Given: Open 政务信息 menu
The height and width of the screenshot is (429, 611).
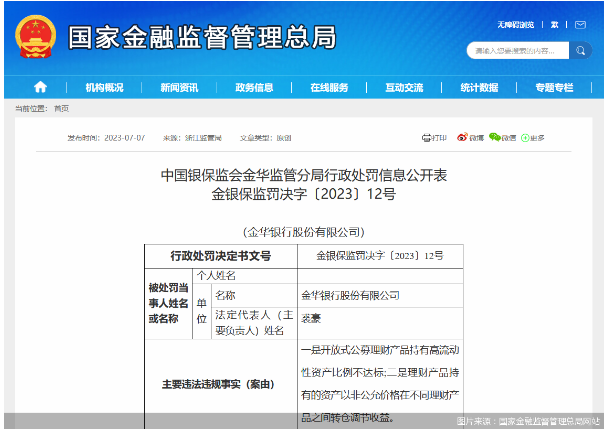Looking at the screenshot, I should point(254,88).
